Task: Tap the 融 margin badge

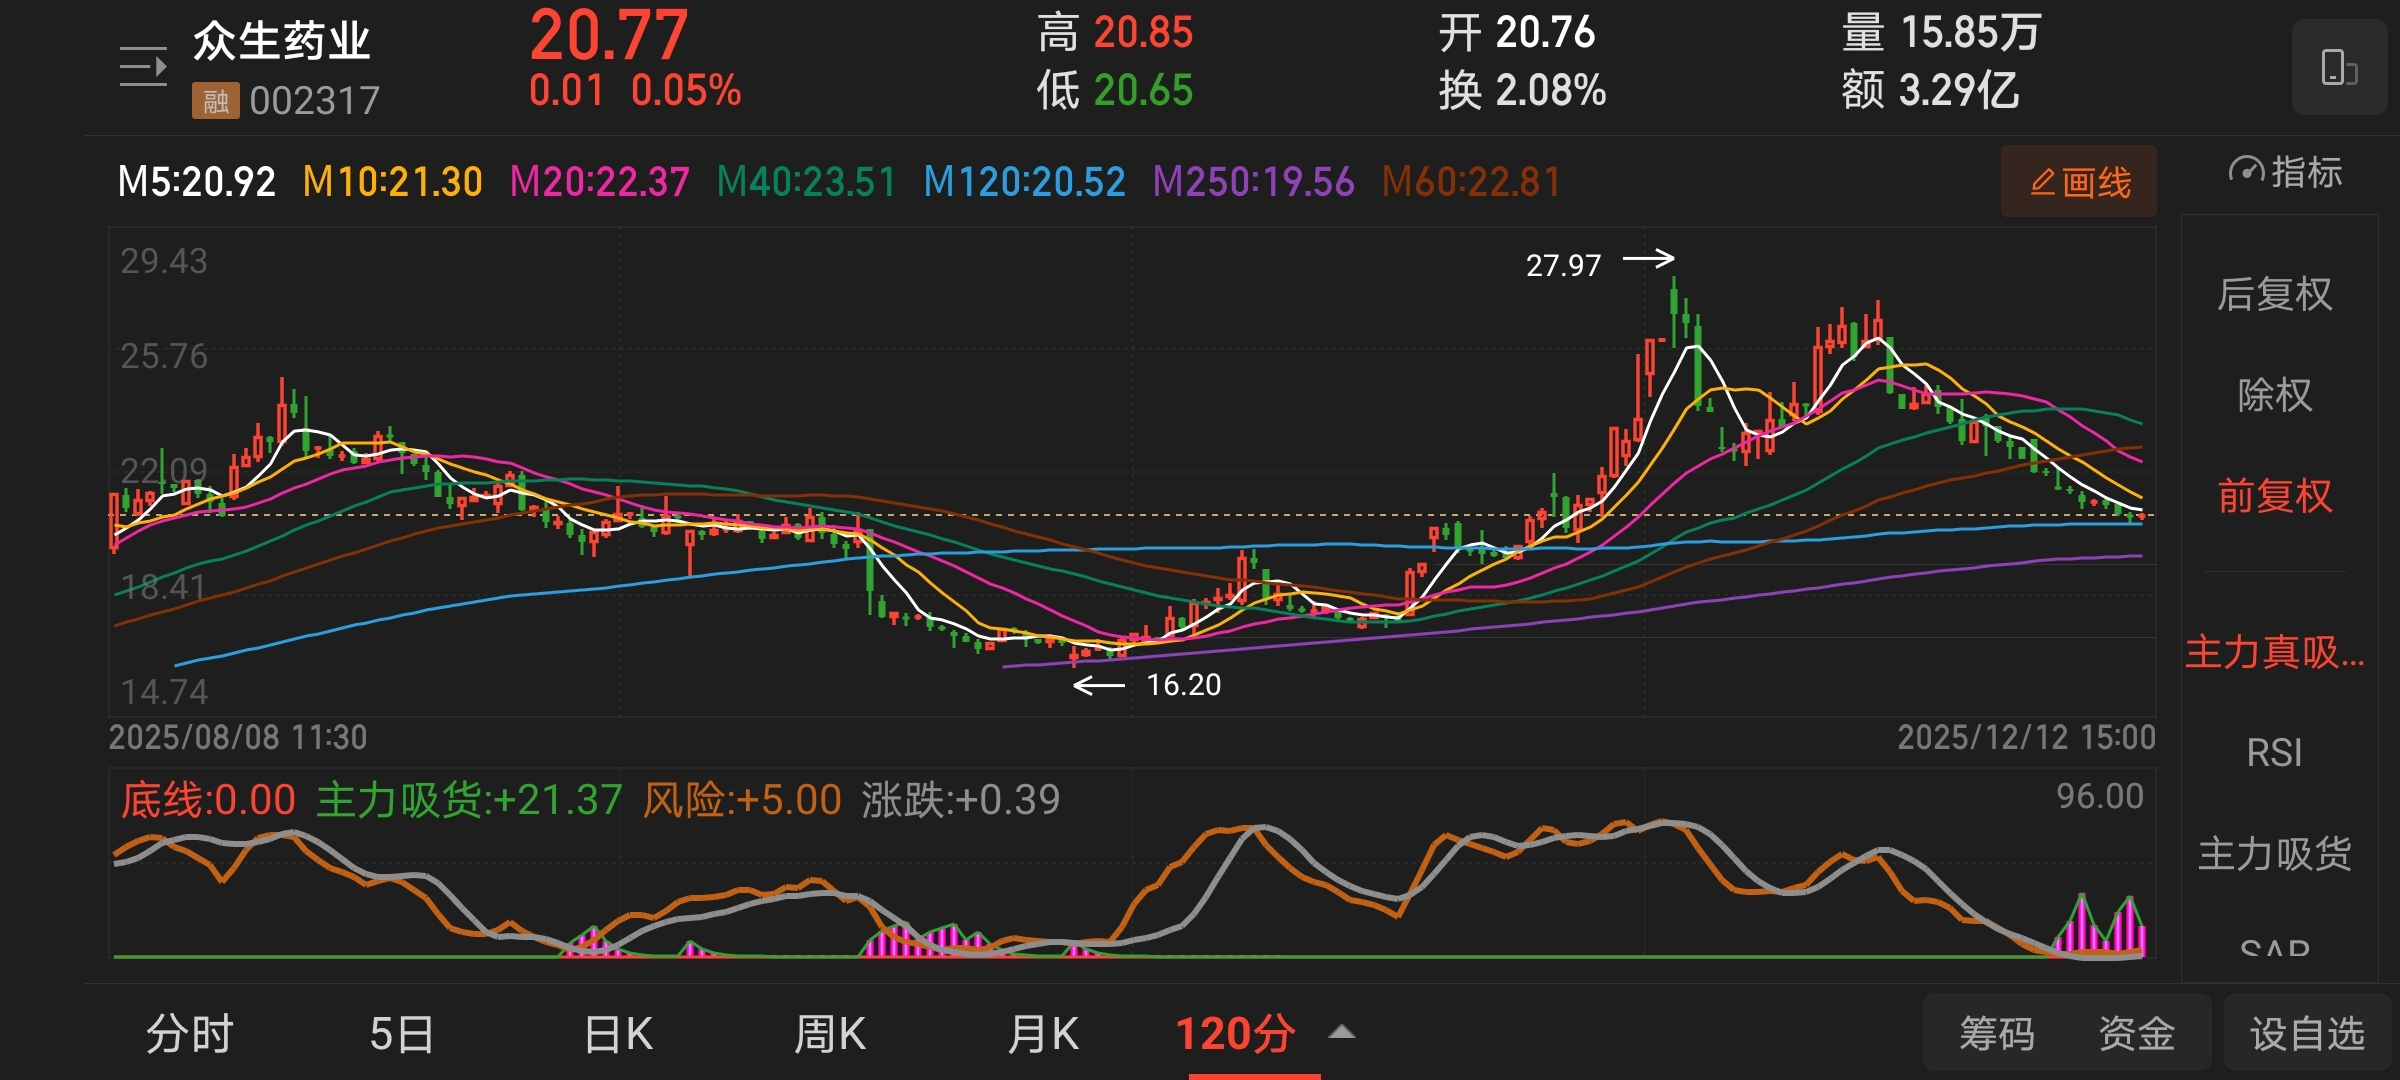Action: 215,101
